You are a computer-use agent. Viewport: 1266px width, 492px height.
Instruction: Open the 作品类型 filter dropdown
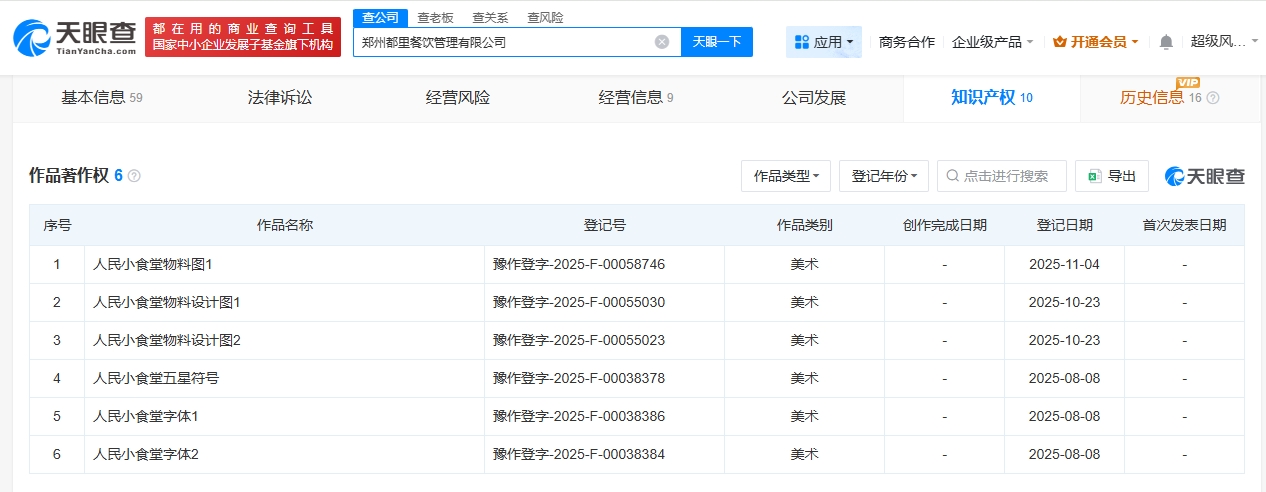[x=786, y=176]
